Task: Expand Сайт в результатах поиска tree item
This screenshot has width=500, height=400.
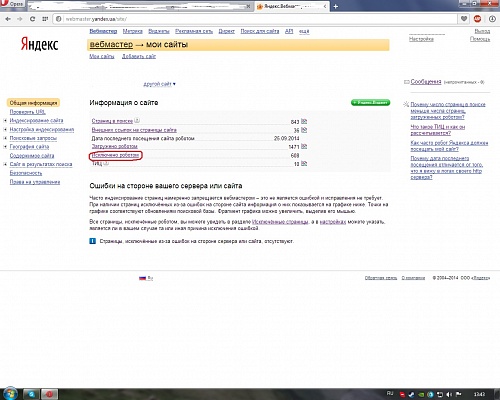Action: tap(5, 164)
